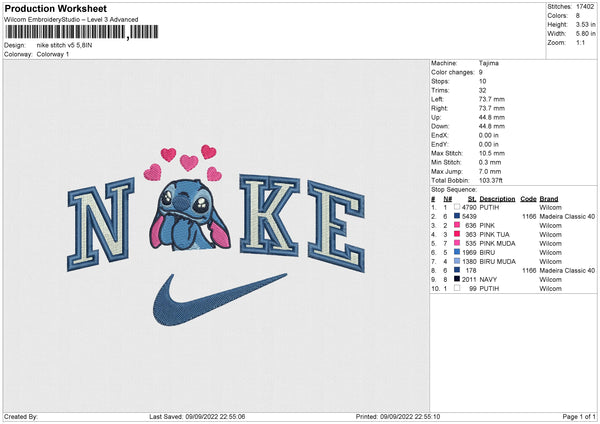
Task: Click the 'Stop Sequence:' heading
Action: [454, 190]
